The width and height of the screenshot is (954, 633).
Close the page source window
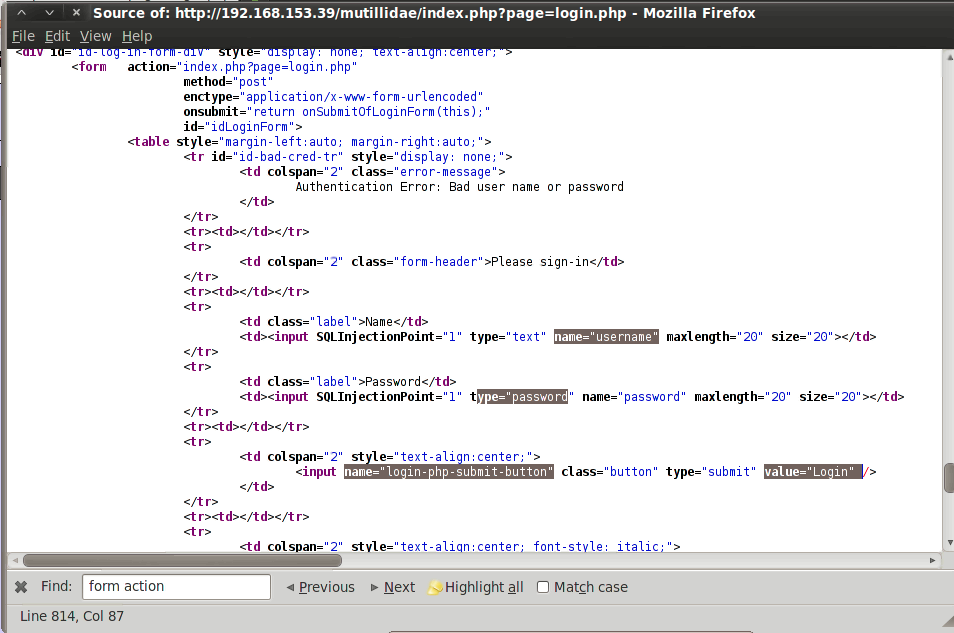pyautogui.click(x=74, y=13)
